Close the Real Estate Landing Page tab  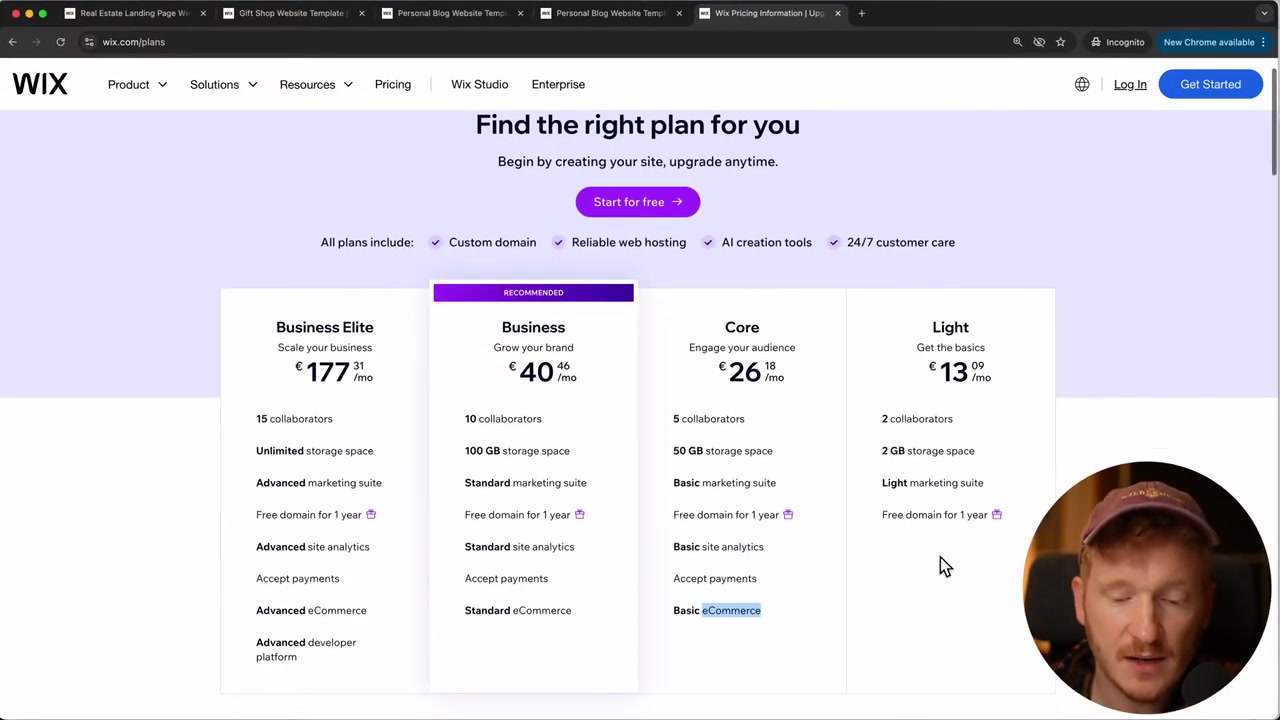tap(203, 13)
